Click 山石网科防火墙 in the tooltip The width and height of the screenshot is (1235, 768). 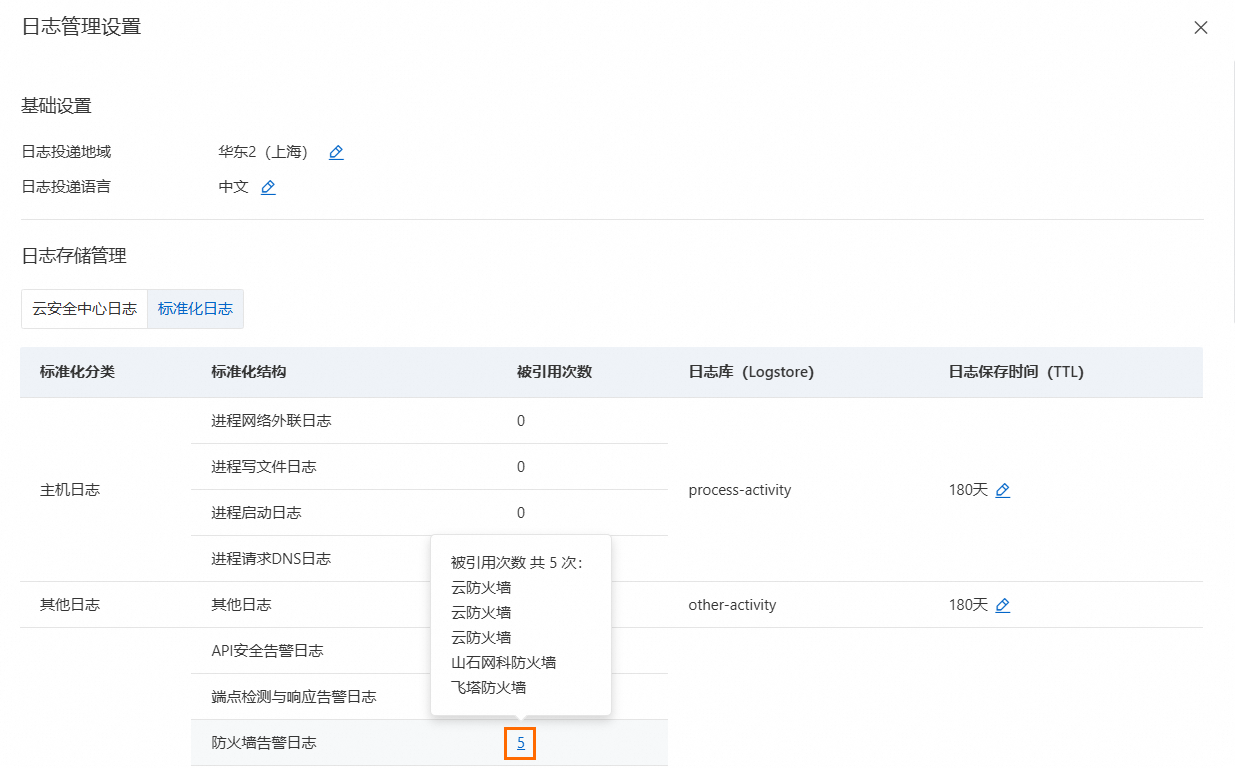click(504, 662)
